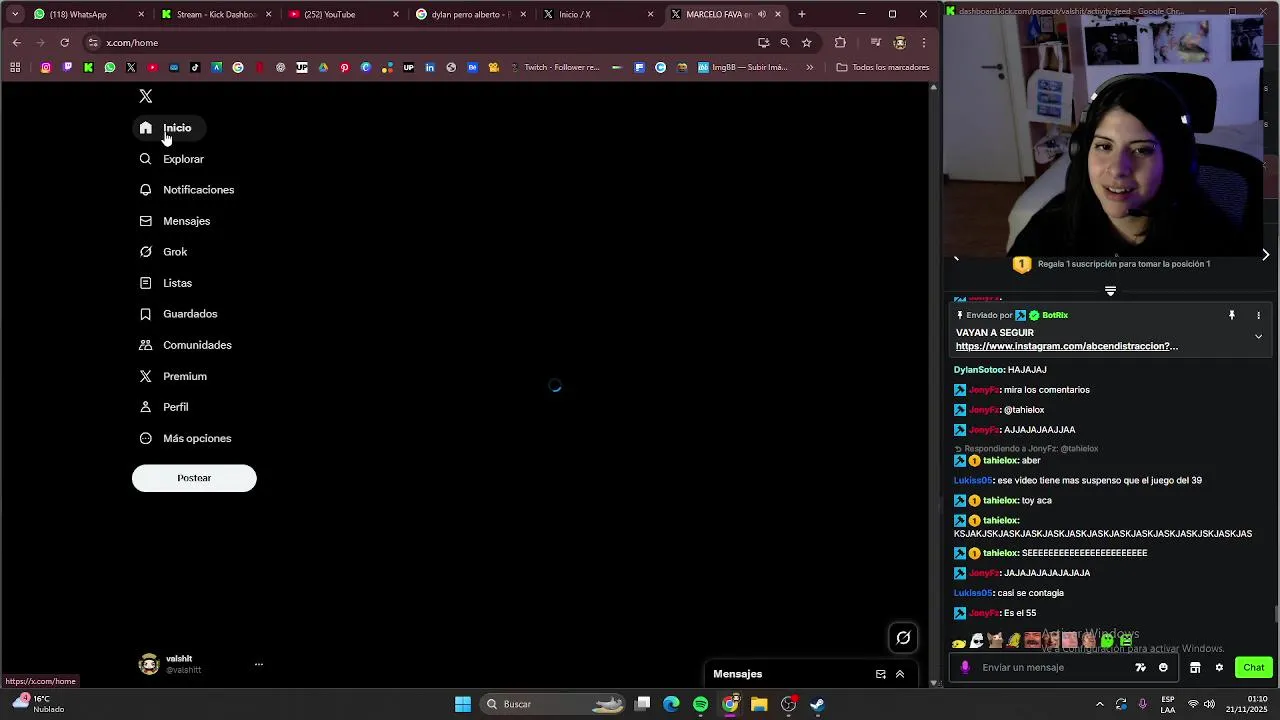Image resolution: width=1280 pixels, height=720 pixels.
Task: Send message with the Chat button
Action: (1254, 668)
